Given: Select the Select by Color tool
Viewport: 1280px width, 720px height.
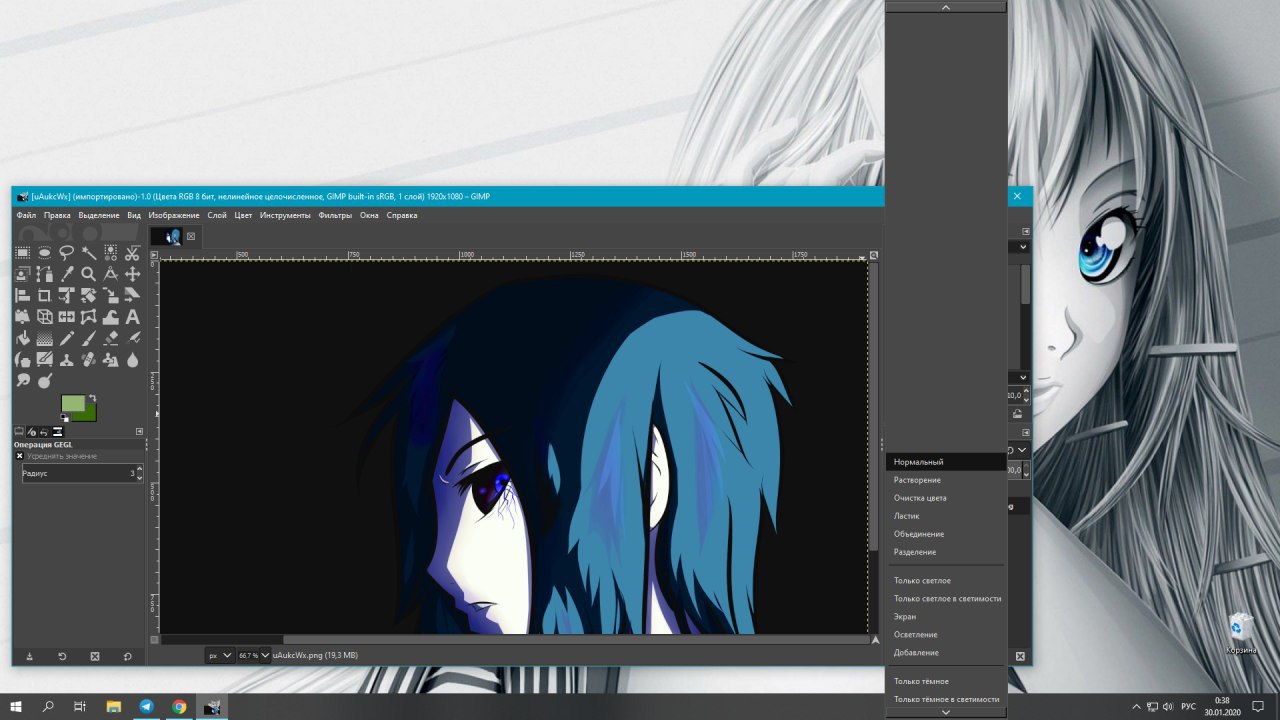Looking at the screenshot, I should 111,253.
